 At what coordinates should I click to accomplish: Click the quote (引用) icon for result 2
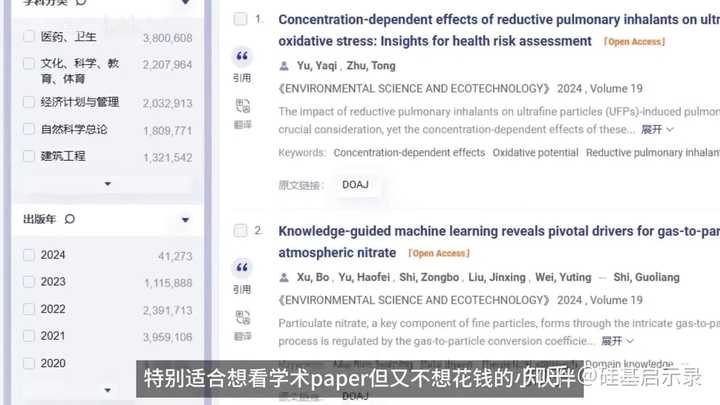242,268
